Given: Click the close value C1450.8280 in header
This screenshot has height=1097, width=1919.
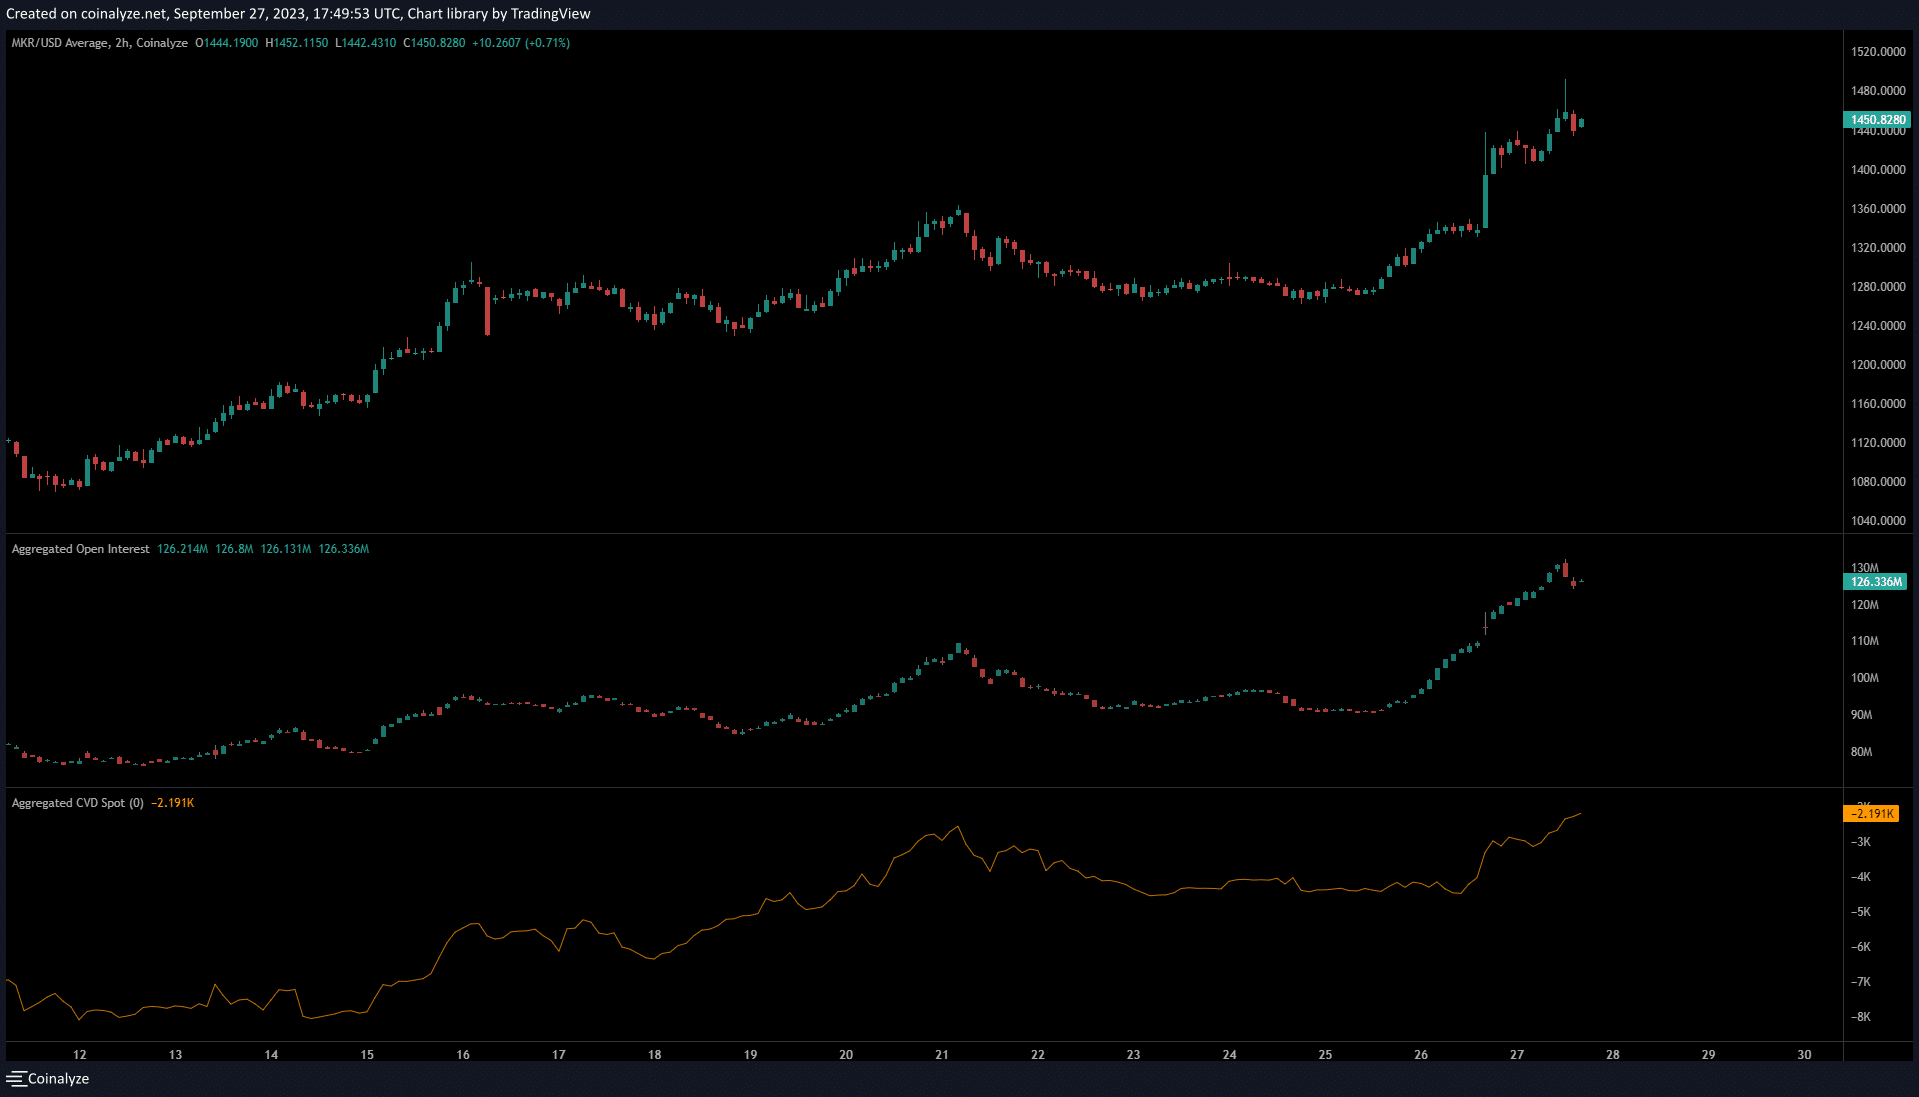Looking at the screenshot, I should (x=434, y=43).
